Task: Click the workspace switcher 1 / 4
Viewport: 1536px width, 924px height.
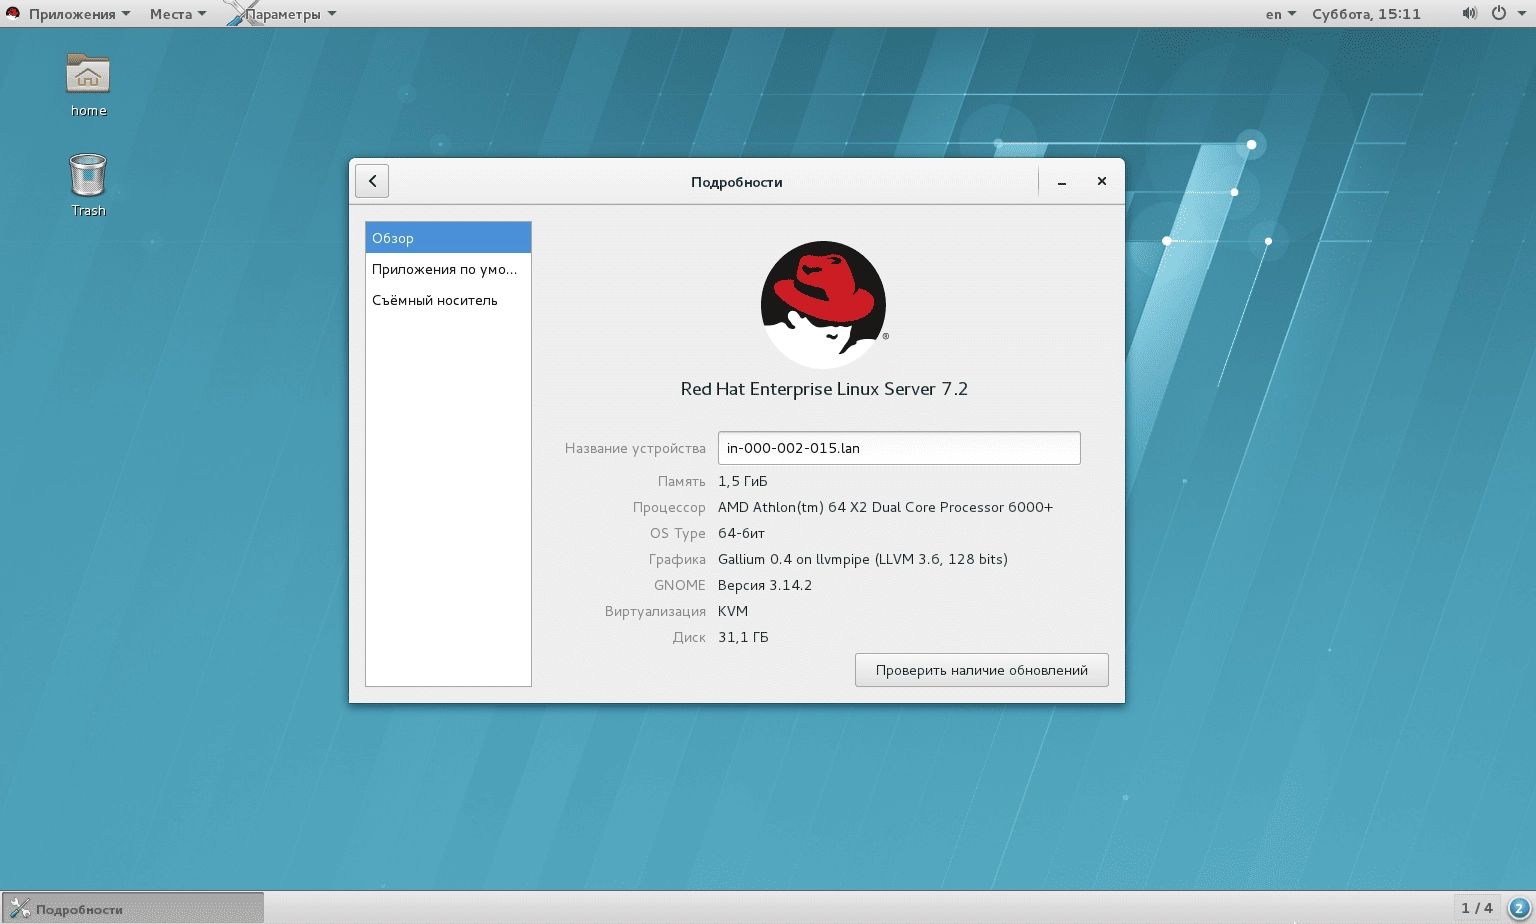Action: (x=1476, y=908)
